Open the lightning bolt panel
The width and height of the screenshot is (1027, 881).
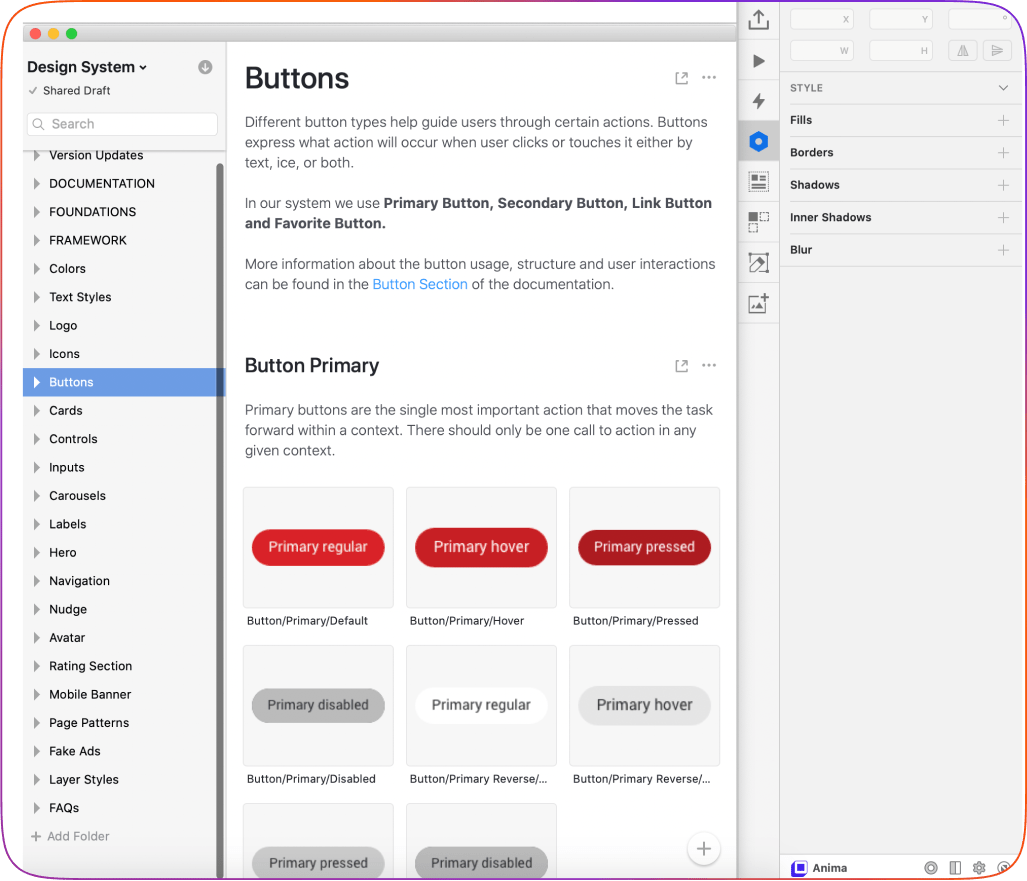tap(758, 101)
